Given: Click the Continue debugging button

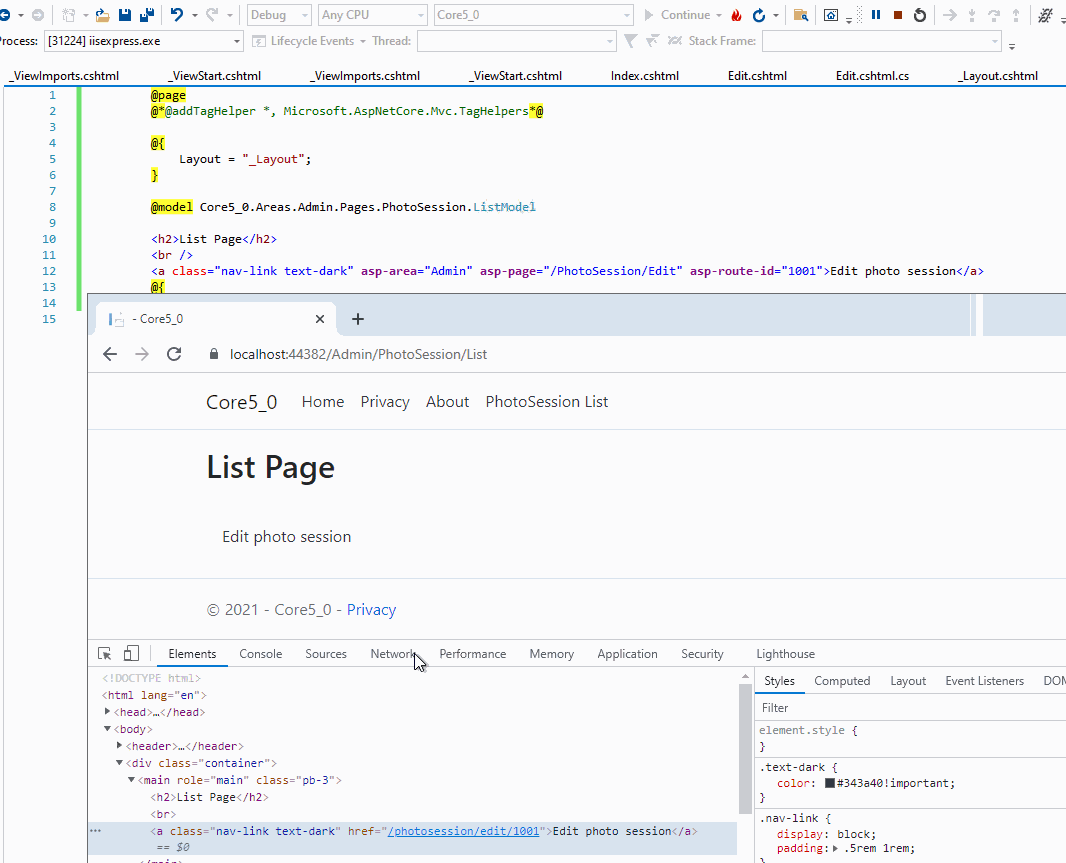Looking at the screenshot, I should [x=677, y=15].
